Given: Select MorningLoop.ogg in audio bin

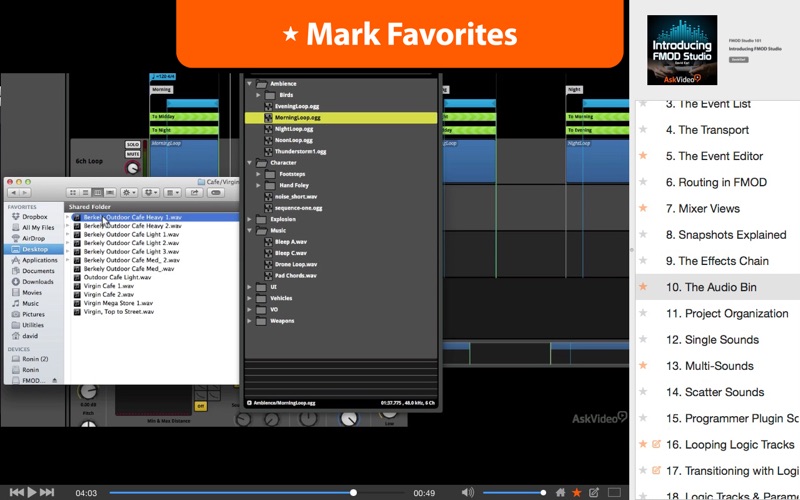Looking at the screenshot, I should tap(341, 117).
